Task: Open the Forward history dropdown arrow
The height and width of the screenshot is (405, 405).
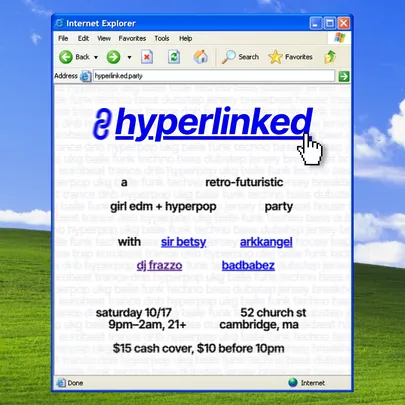Action: (x=129, y=57)
